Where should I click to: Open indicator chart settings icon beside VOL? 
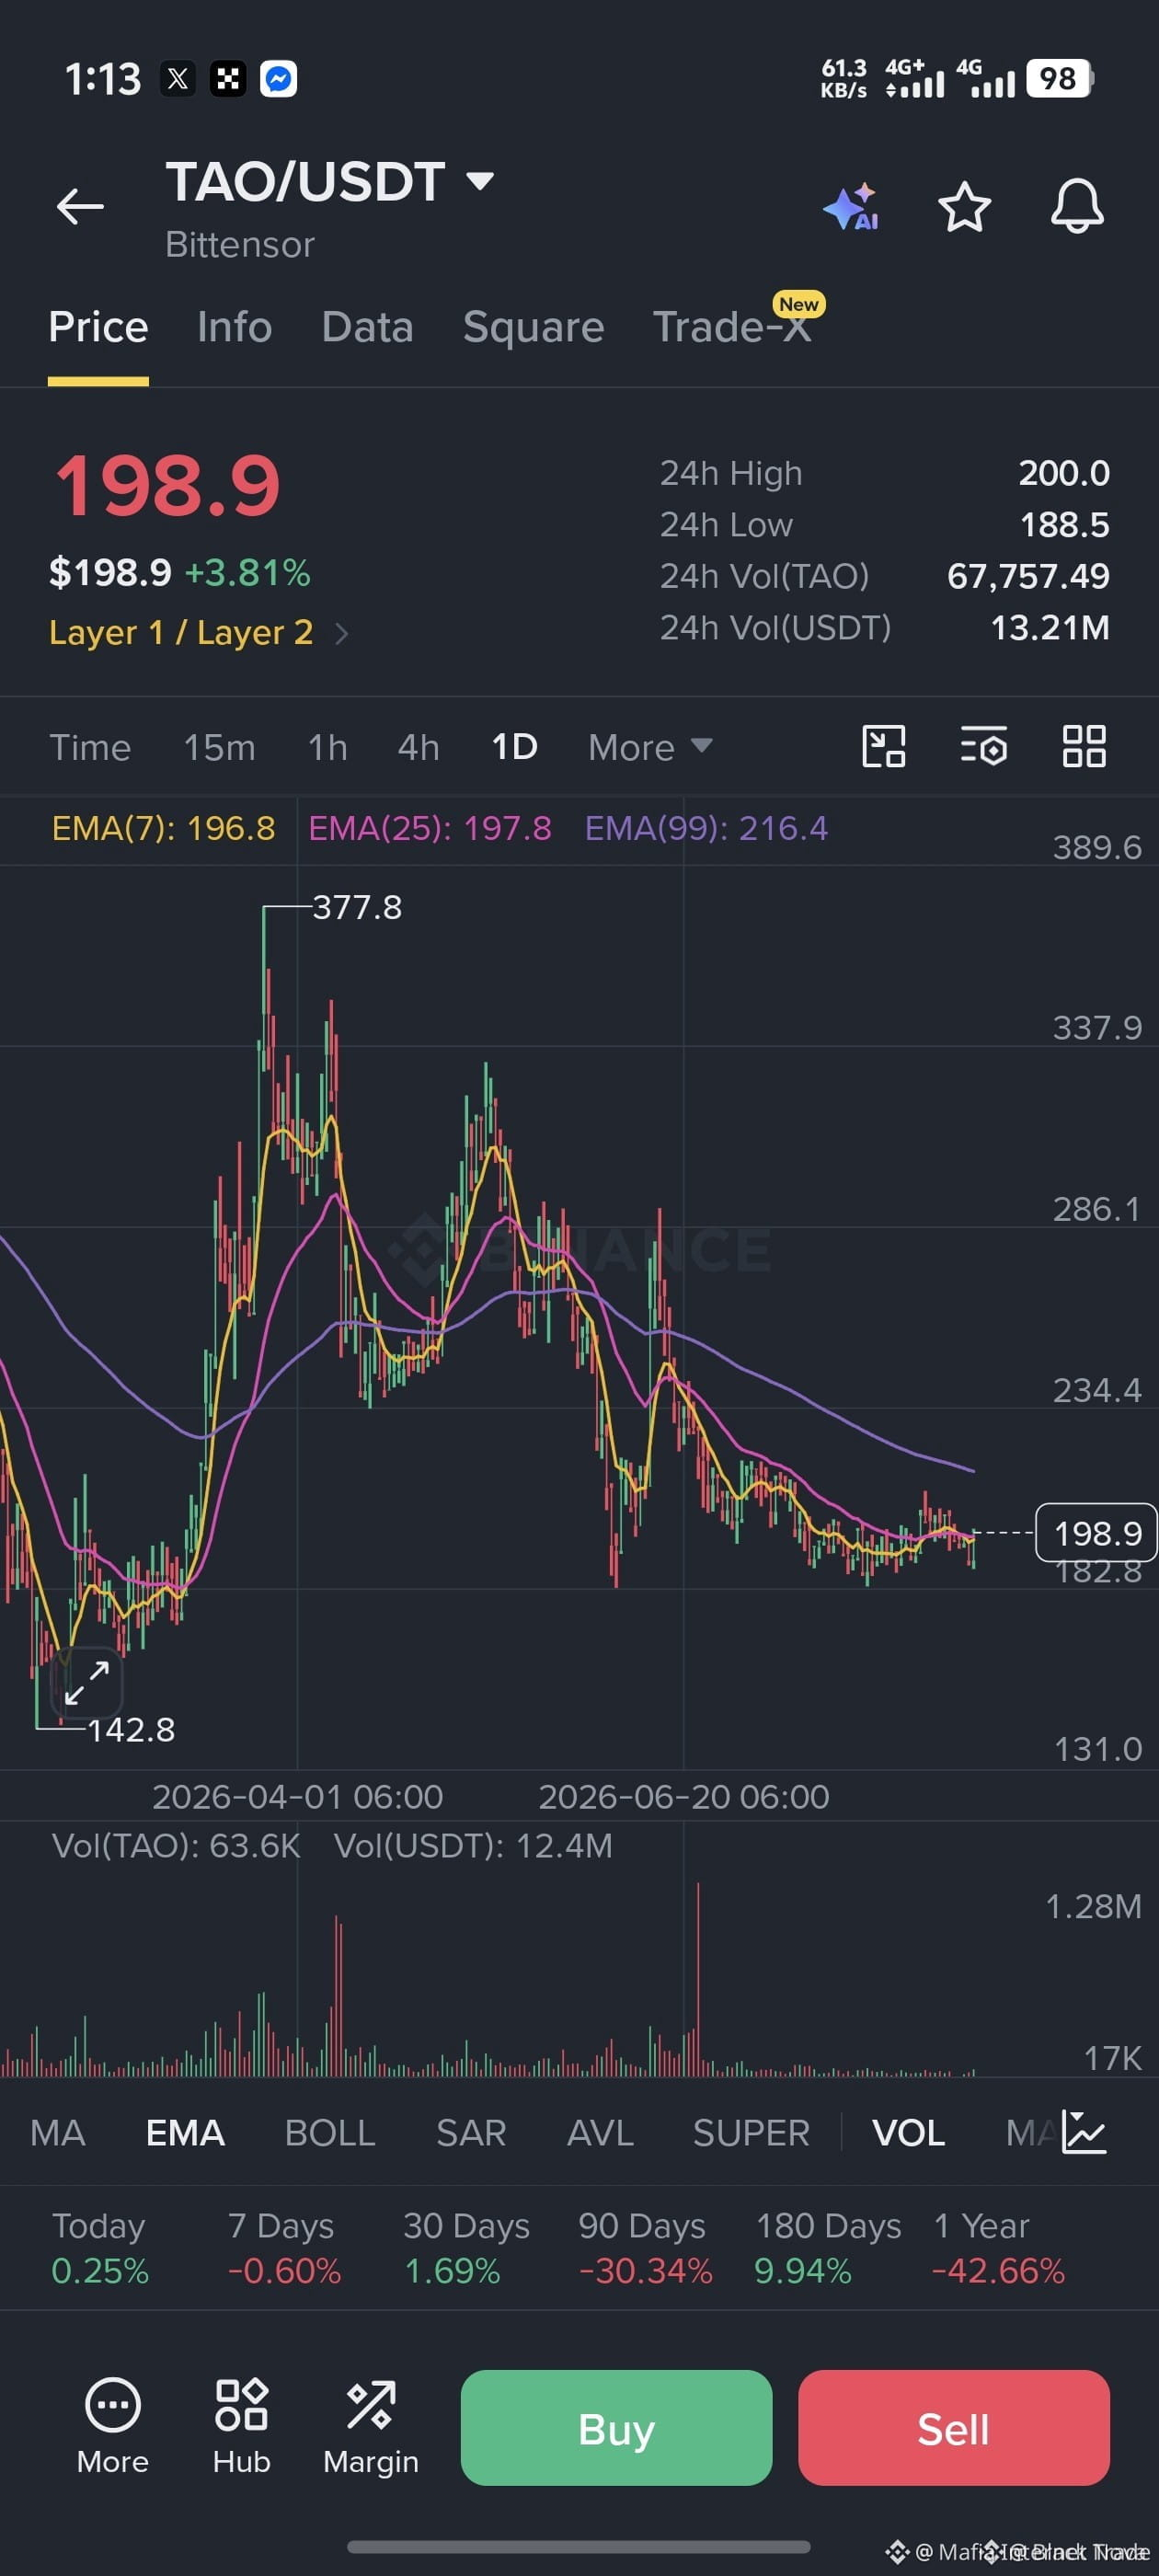[1084, 2132]
